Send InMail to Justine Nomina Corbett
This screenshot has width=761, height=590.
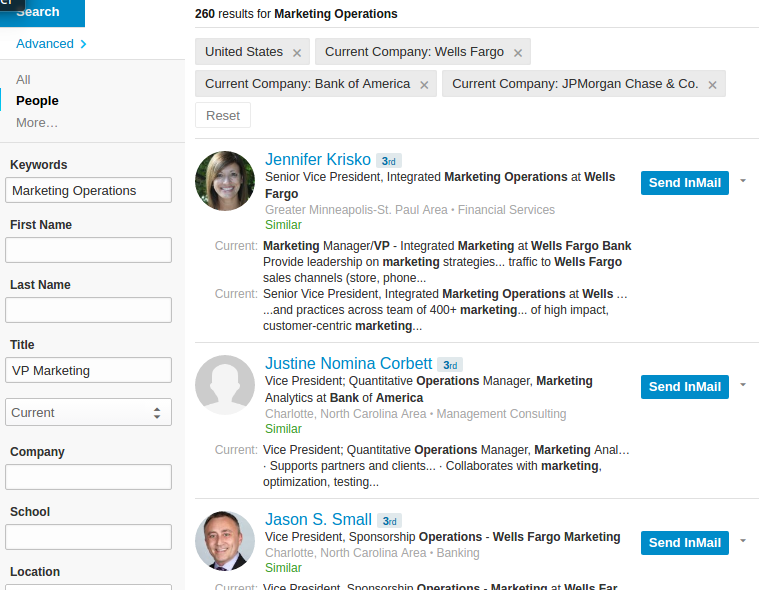[684, 387]
